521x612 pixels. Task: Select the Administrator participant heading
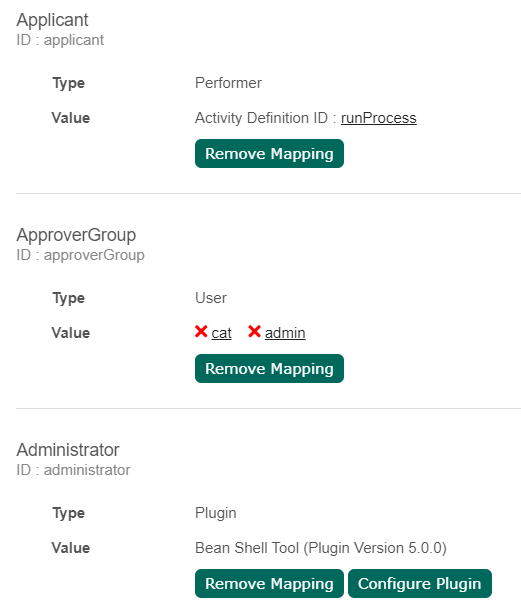point(68,450)
